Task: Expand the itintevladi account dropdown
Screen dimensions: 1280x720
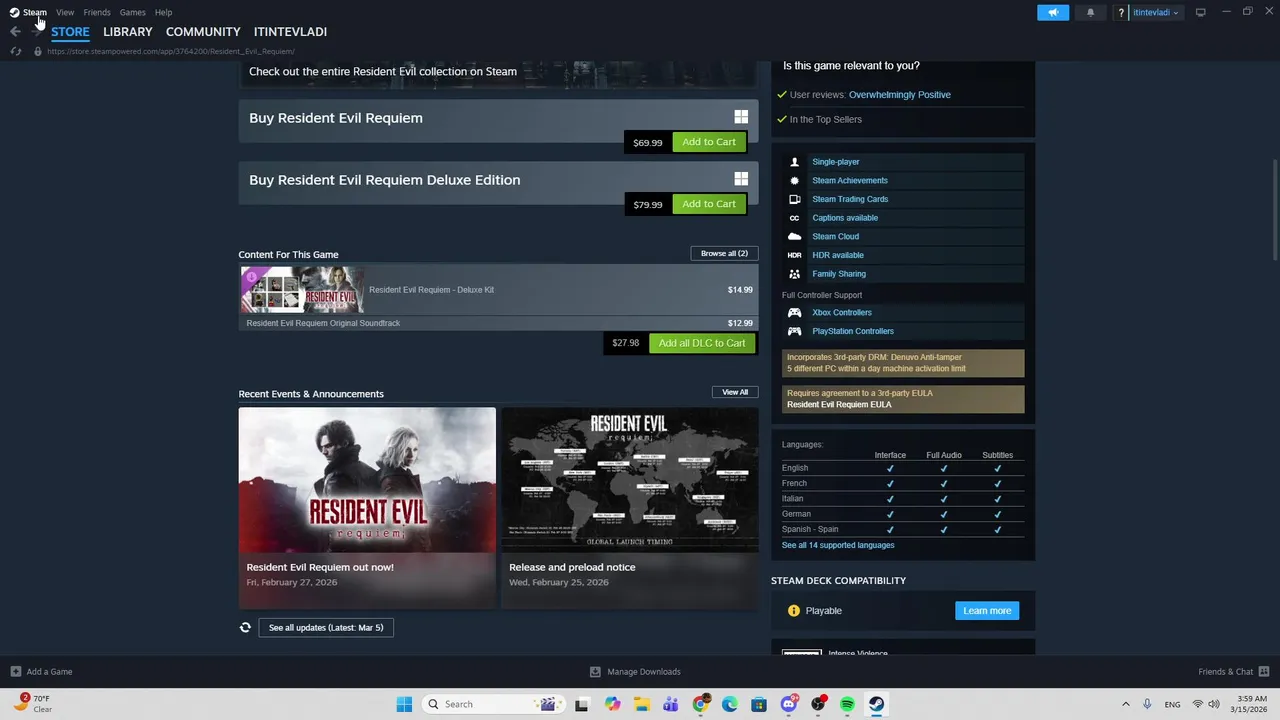Action: [1156, 12]
